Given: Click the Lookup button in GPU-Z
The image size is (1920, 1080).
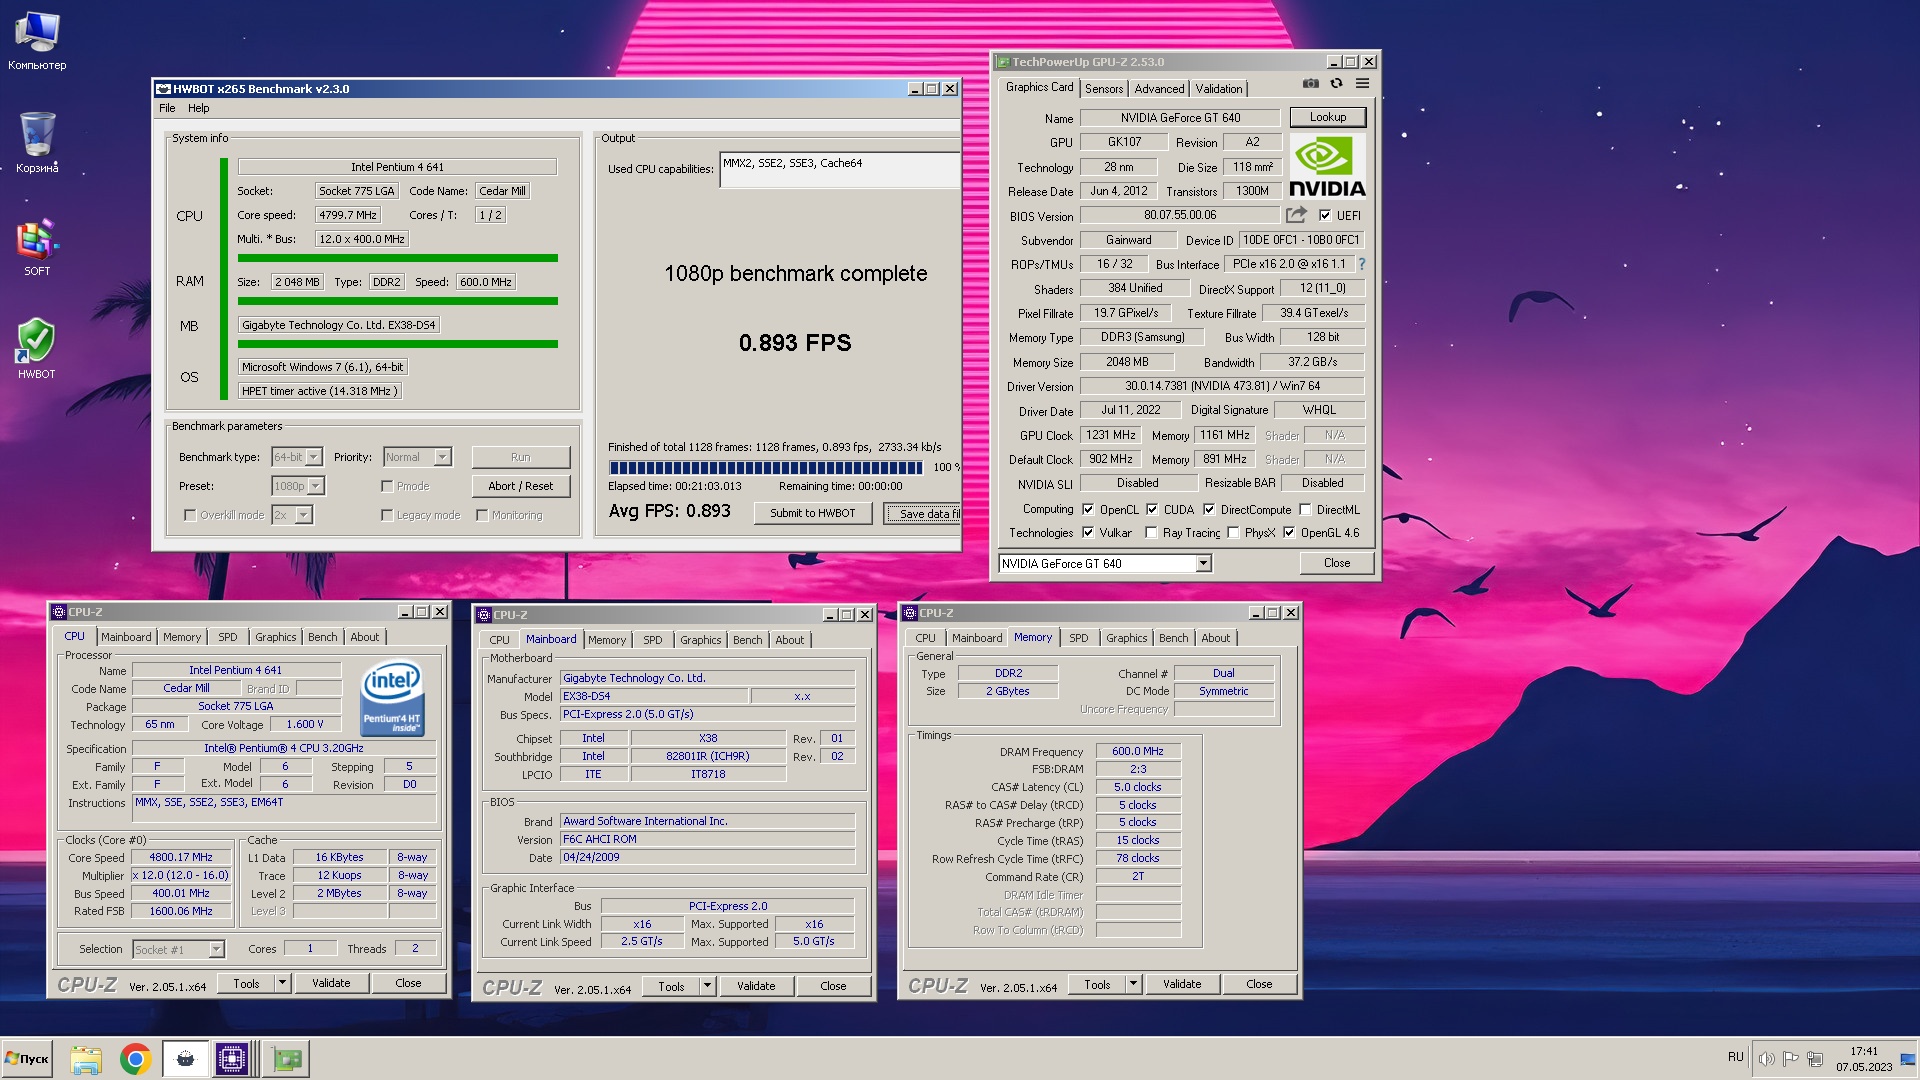Looking at the screenshot, I should coord(1327,117).
